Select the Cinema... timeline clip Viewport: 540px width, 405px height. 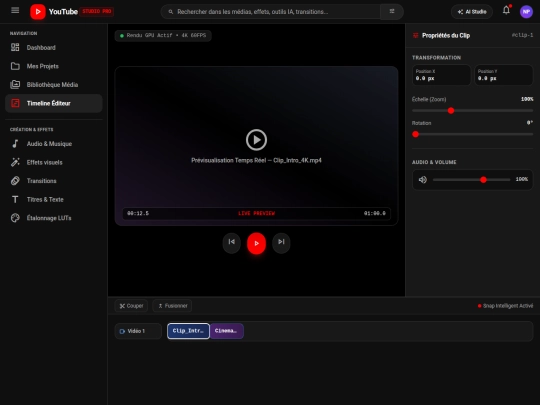(227, 331)
